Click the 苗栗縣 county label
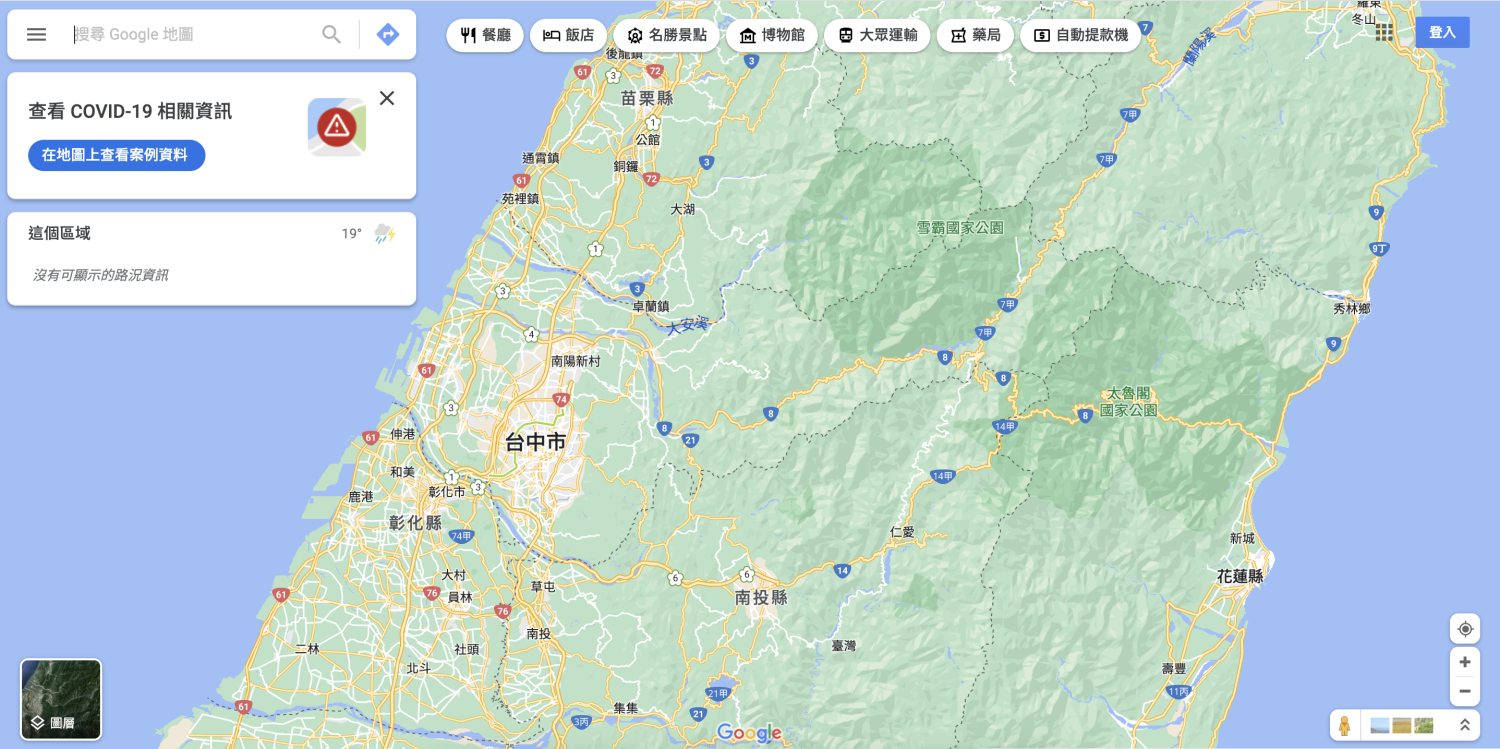1500x749 pixels. 647,98
